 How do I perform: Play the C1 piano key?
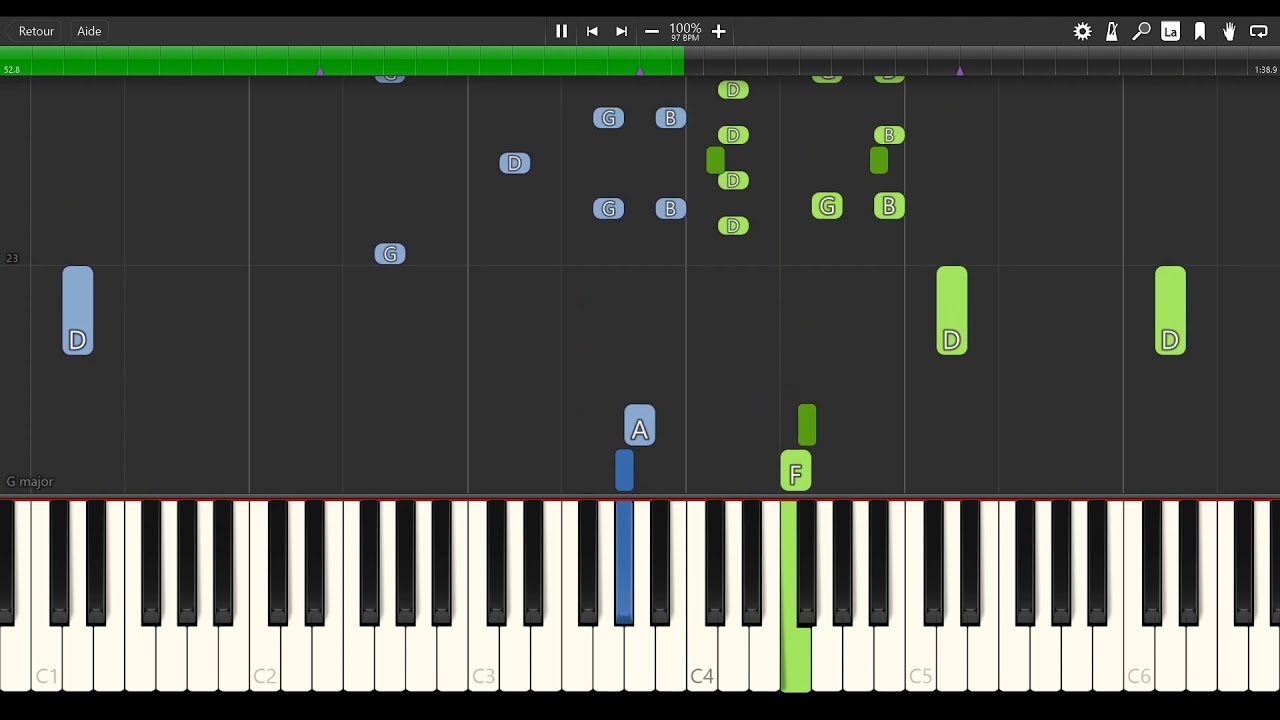tap(47, 660)
